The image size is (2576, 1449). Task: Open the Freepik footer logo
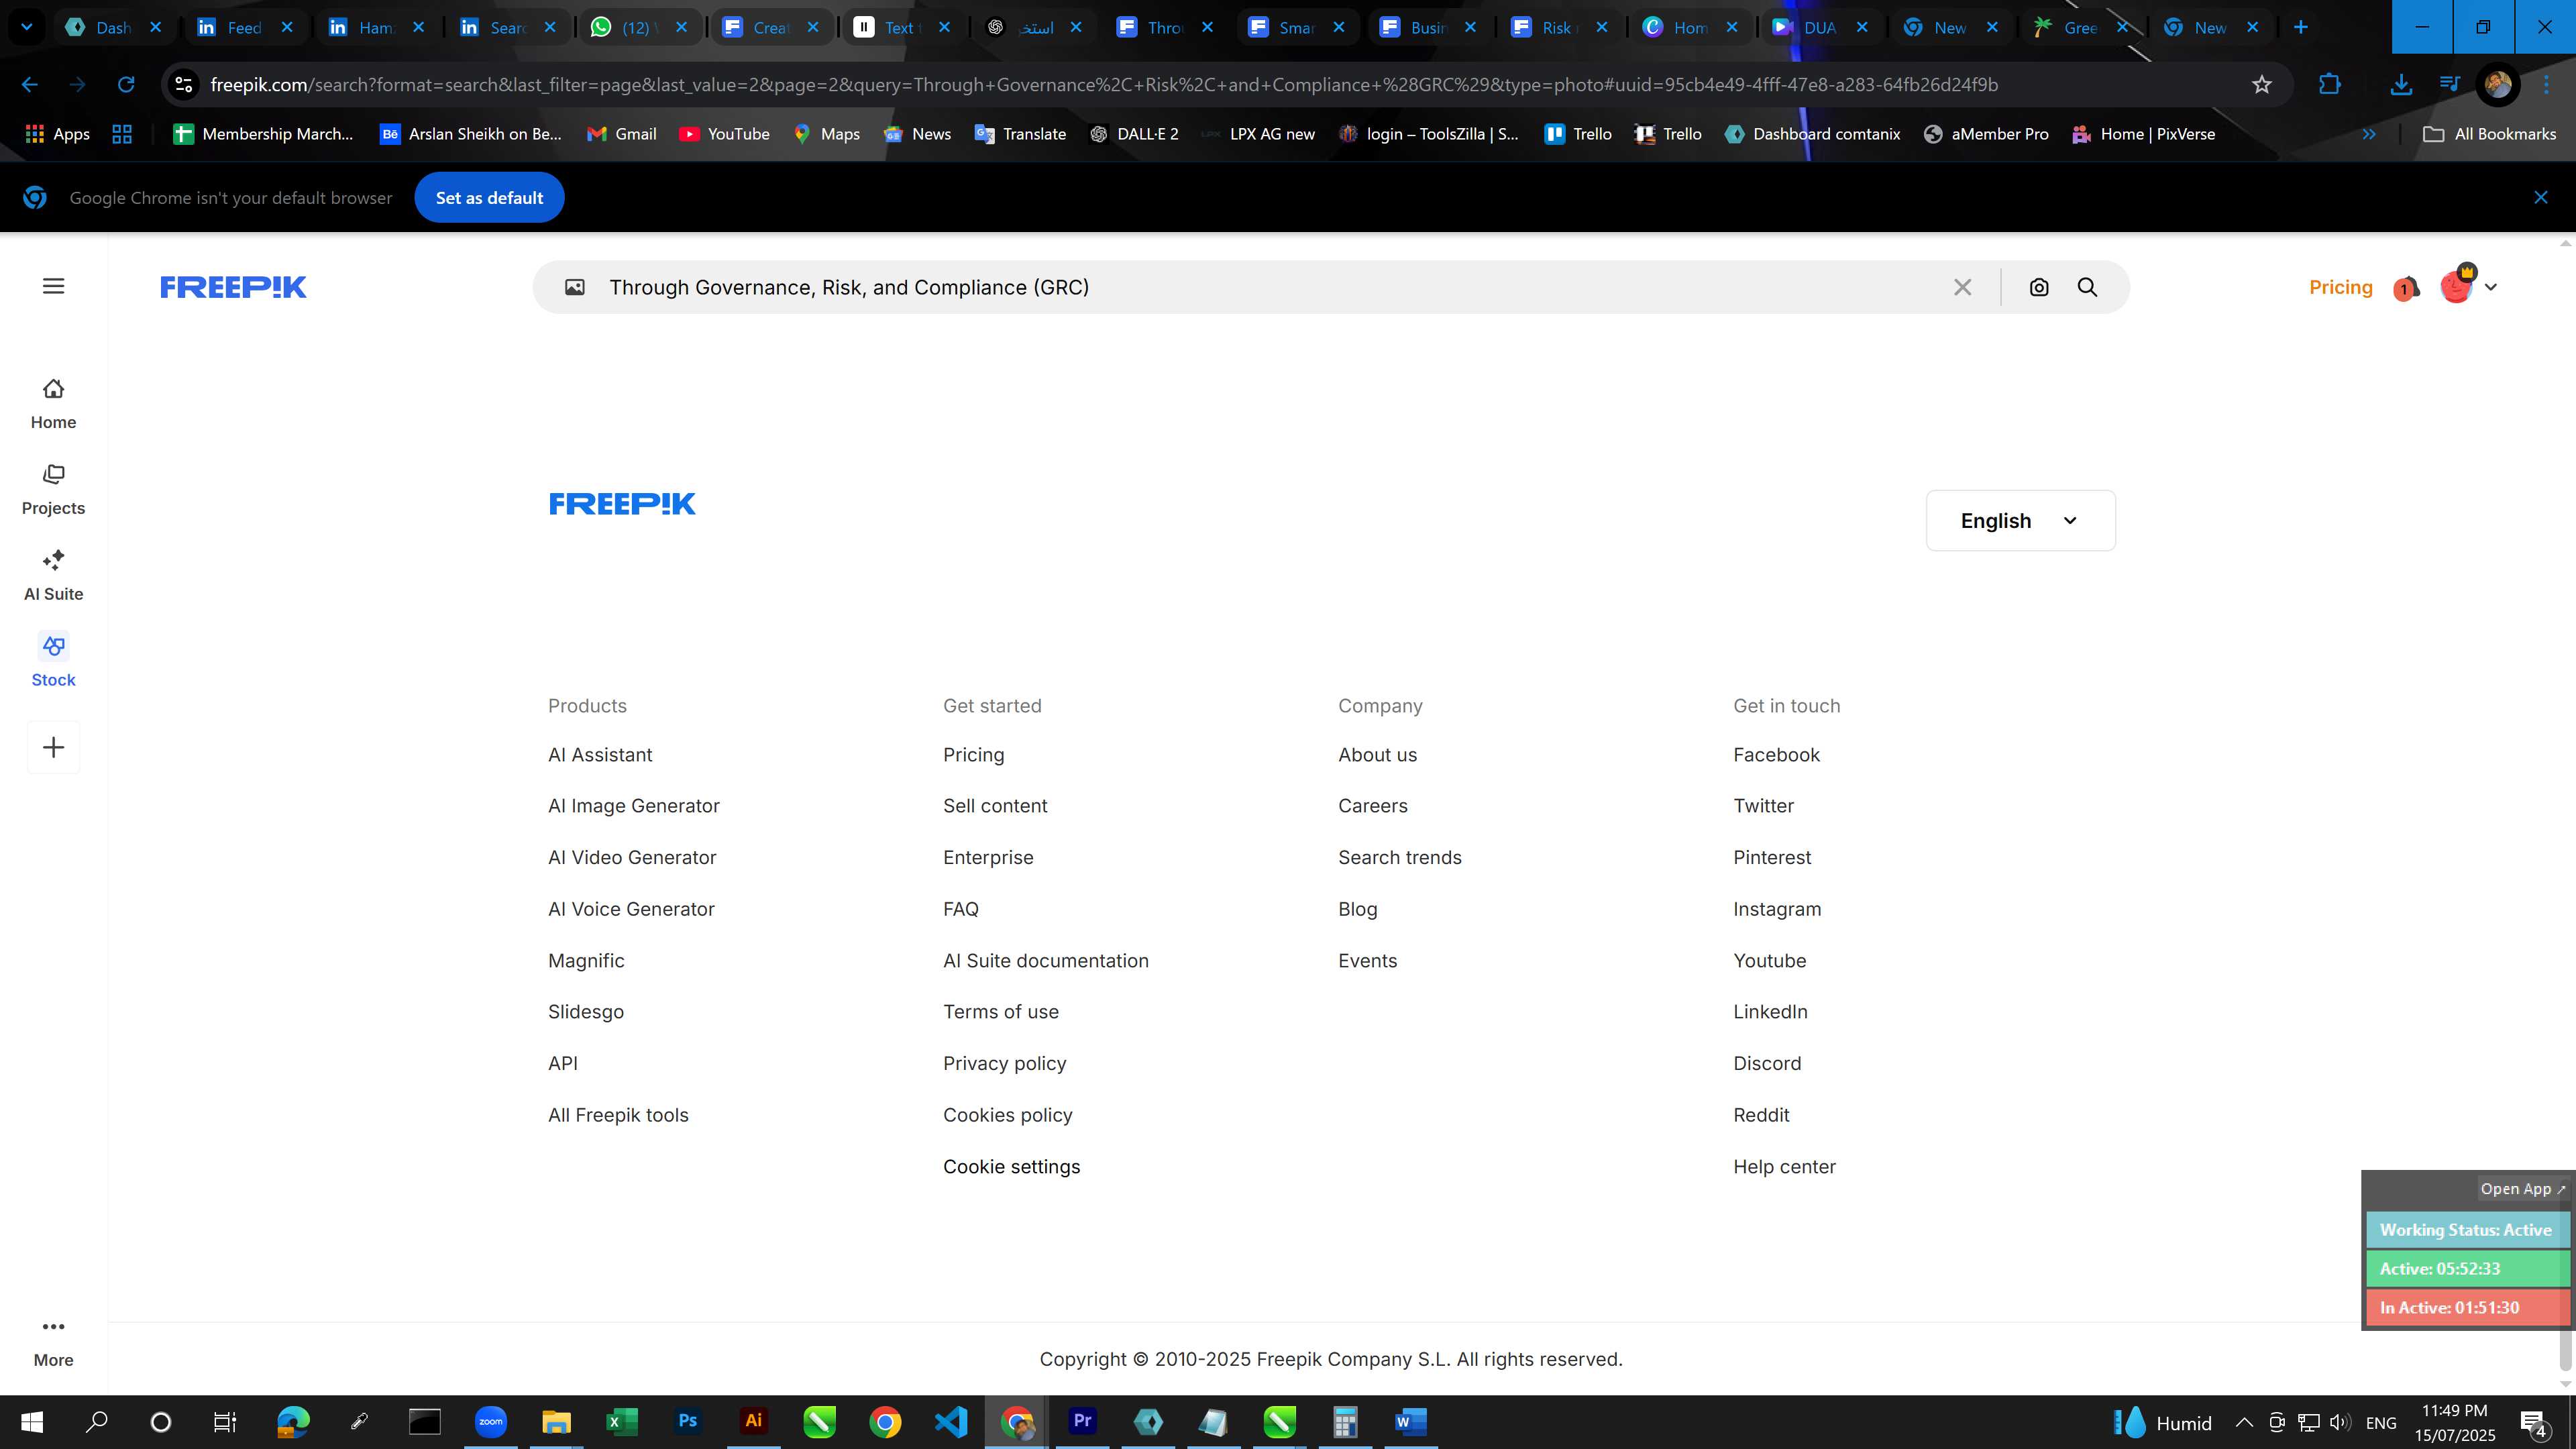click(x=622, y=504)
